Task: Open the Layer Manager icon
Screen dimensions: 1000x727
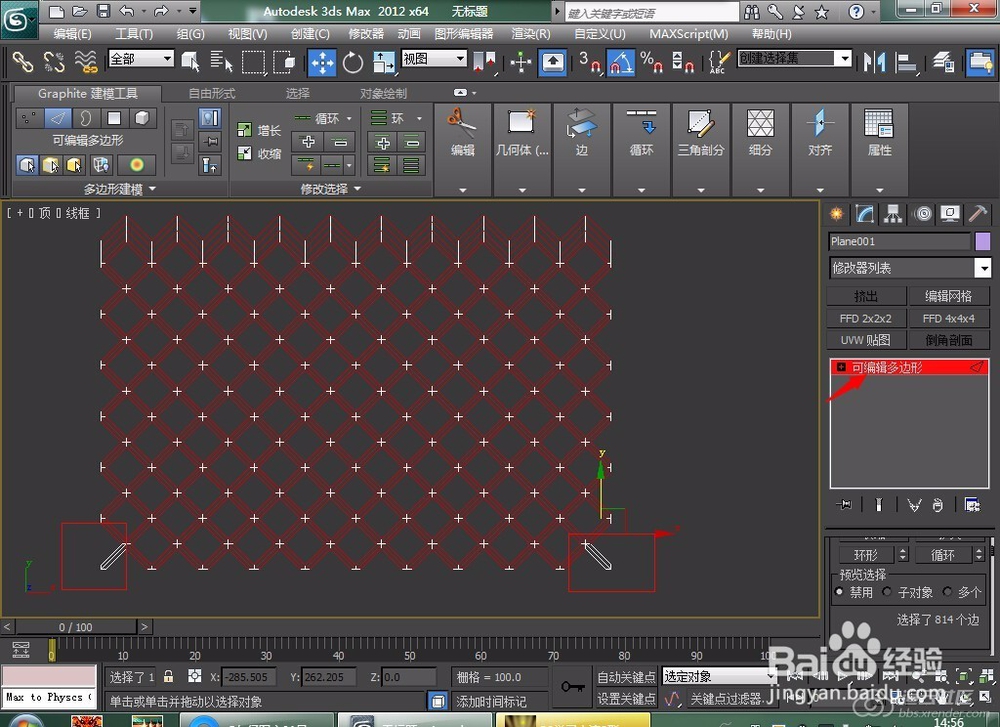Action: pyautogui.click(x=944, y=62)
